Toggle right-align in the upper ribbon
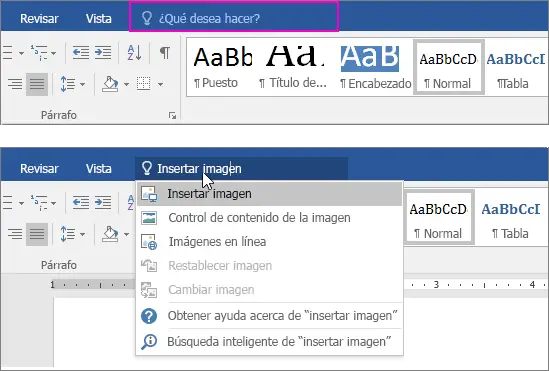Viewport: 549px width, 371px height. point(15,84)
